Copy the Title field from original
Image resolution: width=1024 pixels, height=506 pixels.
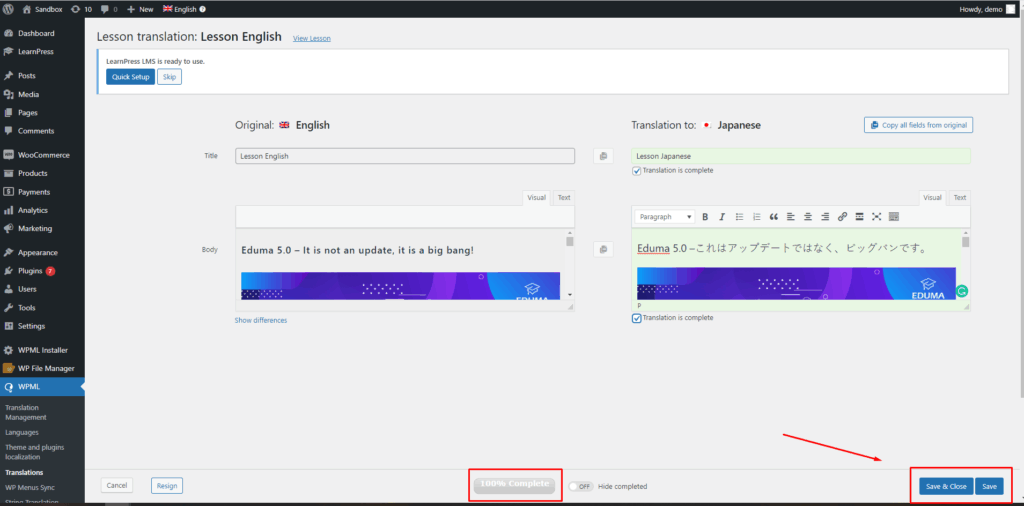coord(603,156)
